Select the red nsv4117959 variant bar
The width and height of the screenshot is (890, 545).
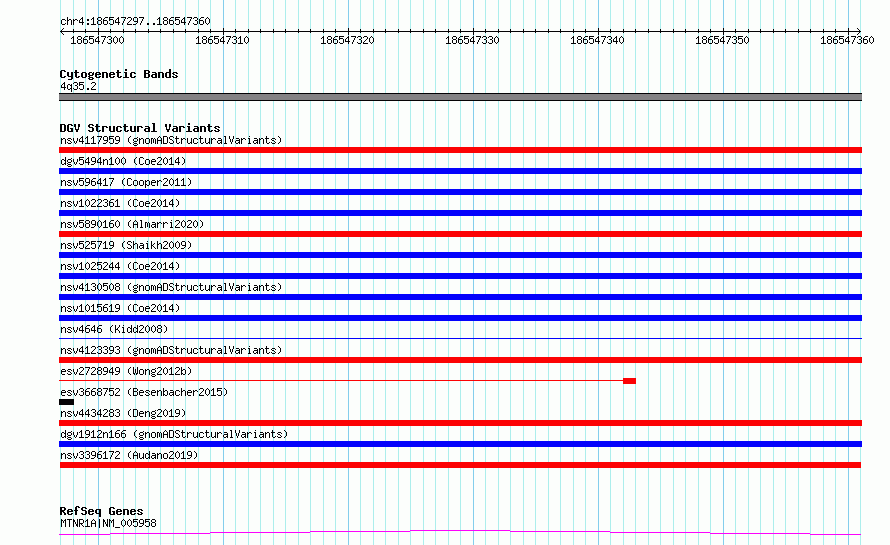460,150
